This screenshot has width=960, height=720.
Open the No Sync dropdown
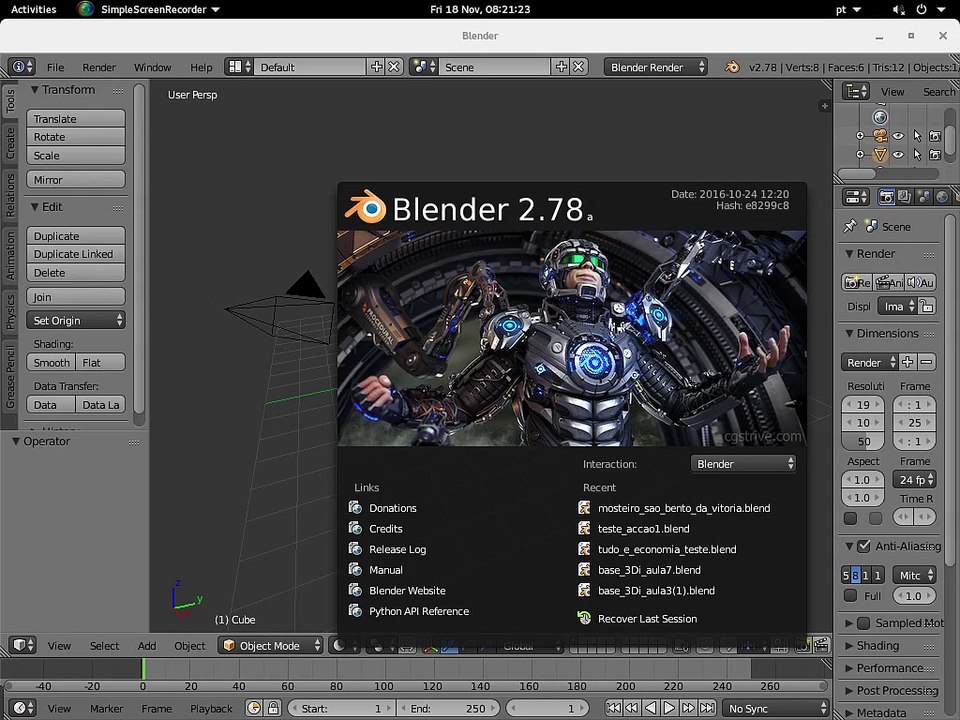point(776,708)
